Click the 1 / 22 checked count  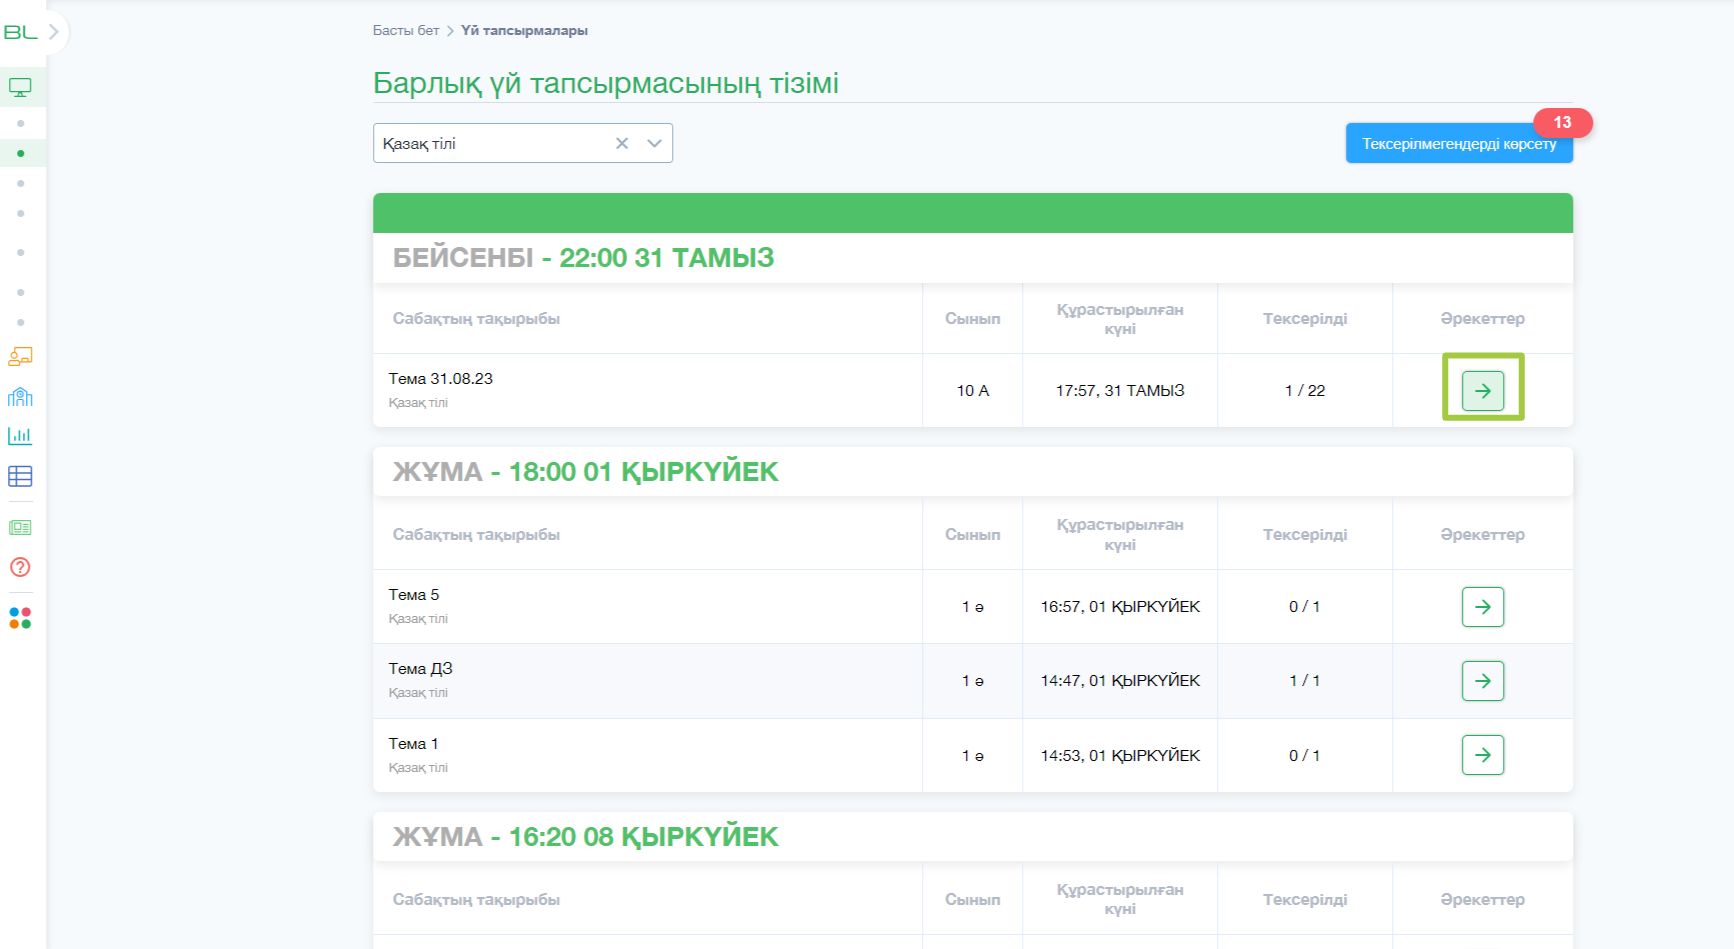point(1305,391)
